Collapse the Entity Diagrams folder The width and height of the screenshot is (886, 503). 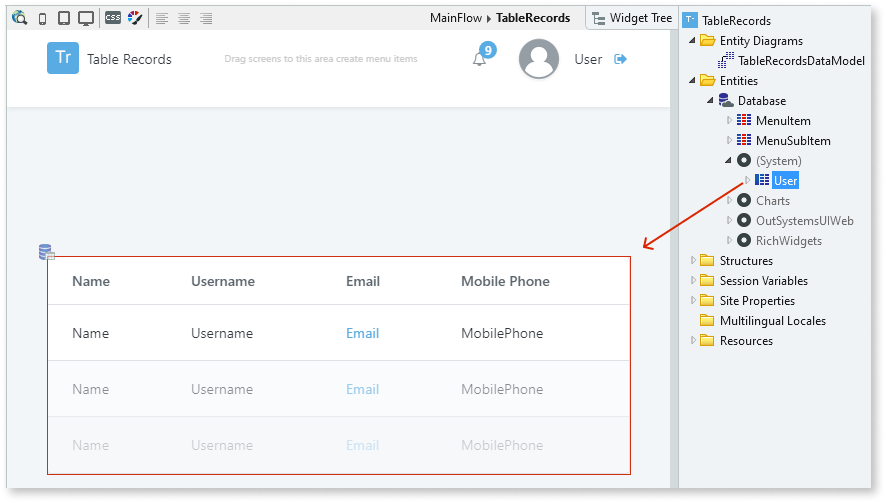tap(693, 41)
